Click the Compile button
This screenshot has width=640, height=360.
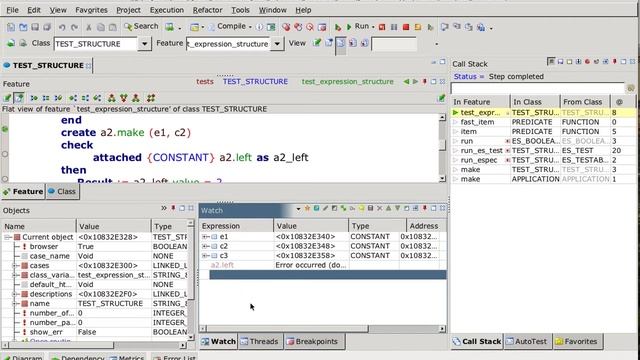(227, 27)
